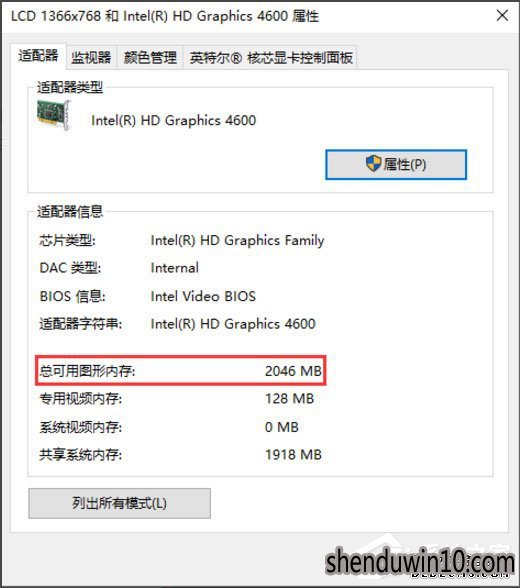Click the Intel(R) HD Graphics Family value

237,240
